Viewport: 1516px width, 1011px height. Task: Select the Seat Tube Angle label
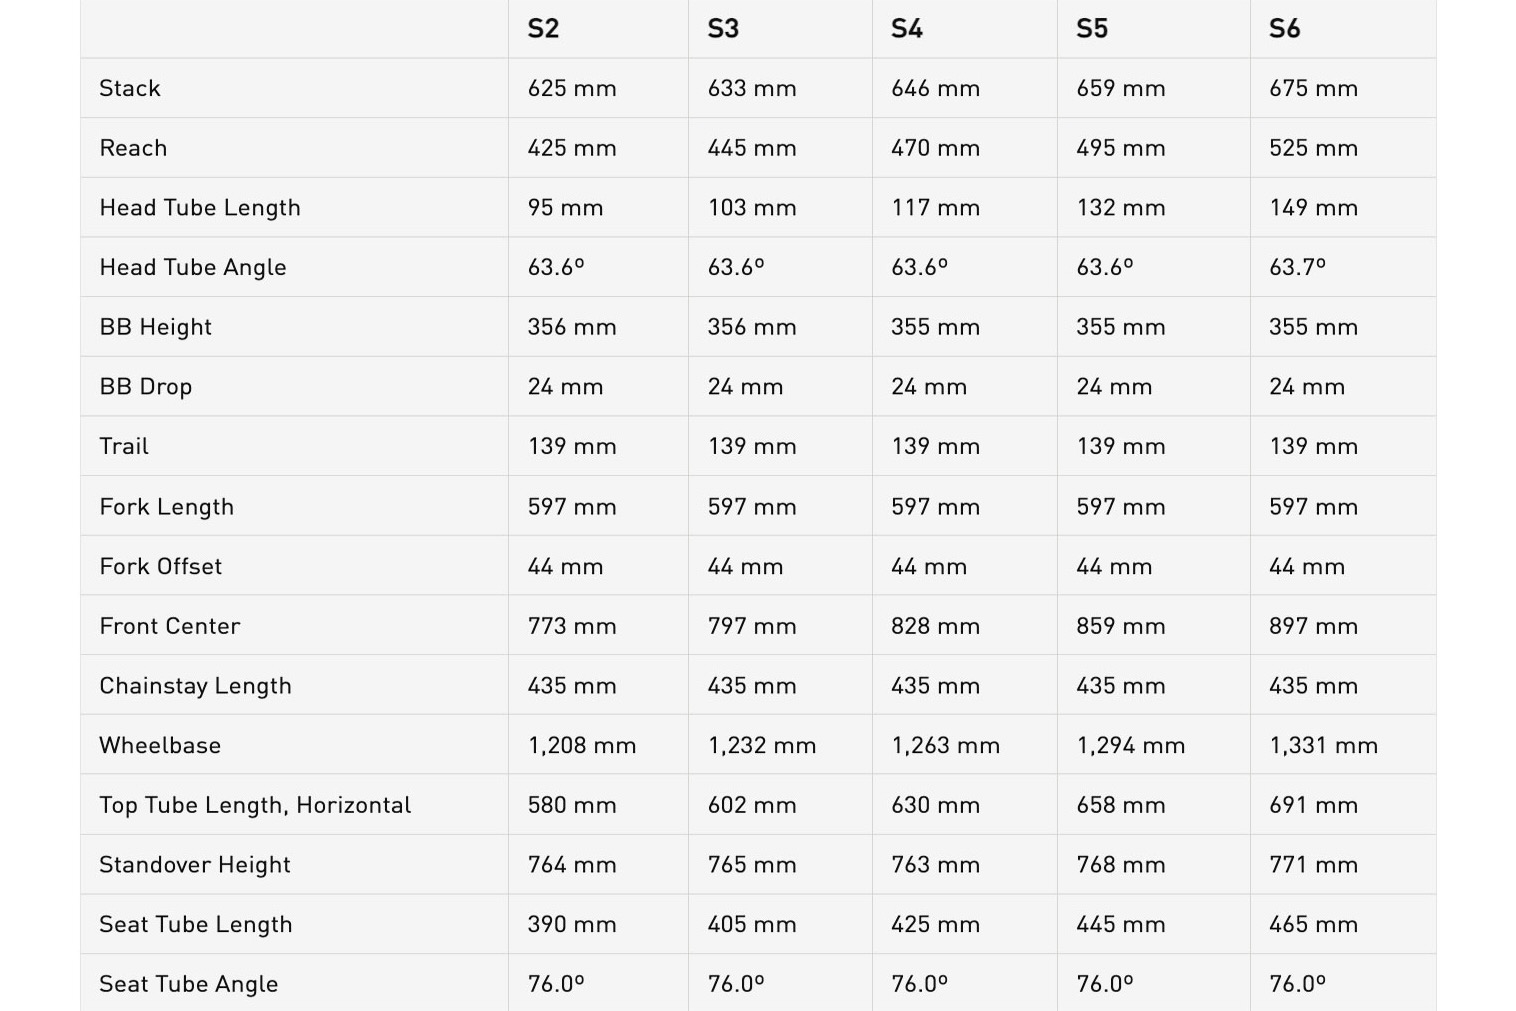(189, 984)
